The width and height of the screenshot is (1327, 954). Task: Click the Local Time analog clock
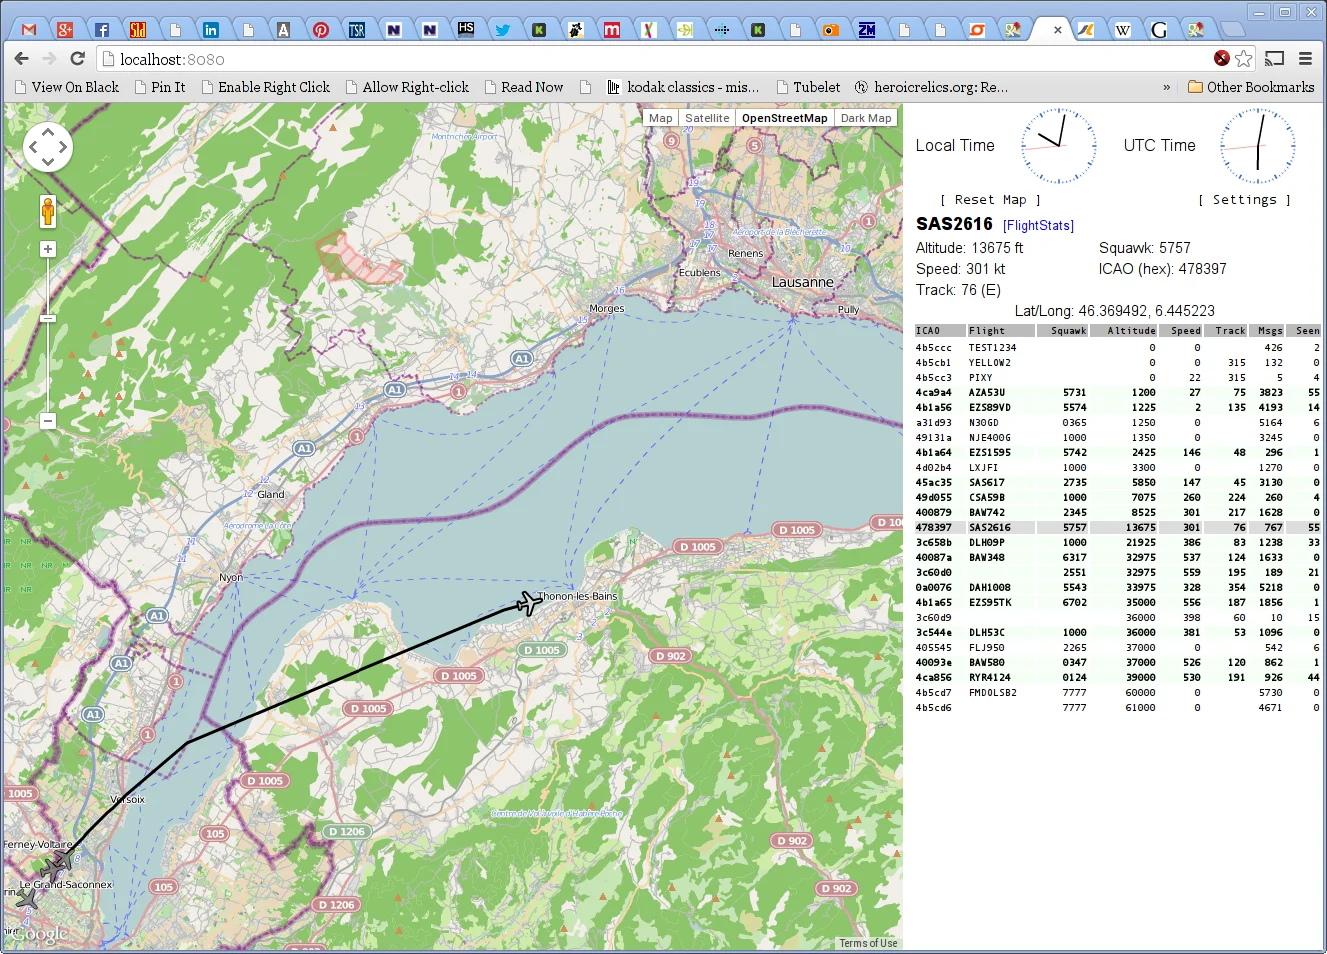[x=1058, y=146]
